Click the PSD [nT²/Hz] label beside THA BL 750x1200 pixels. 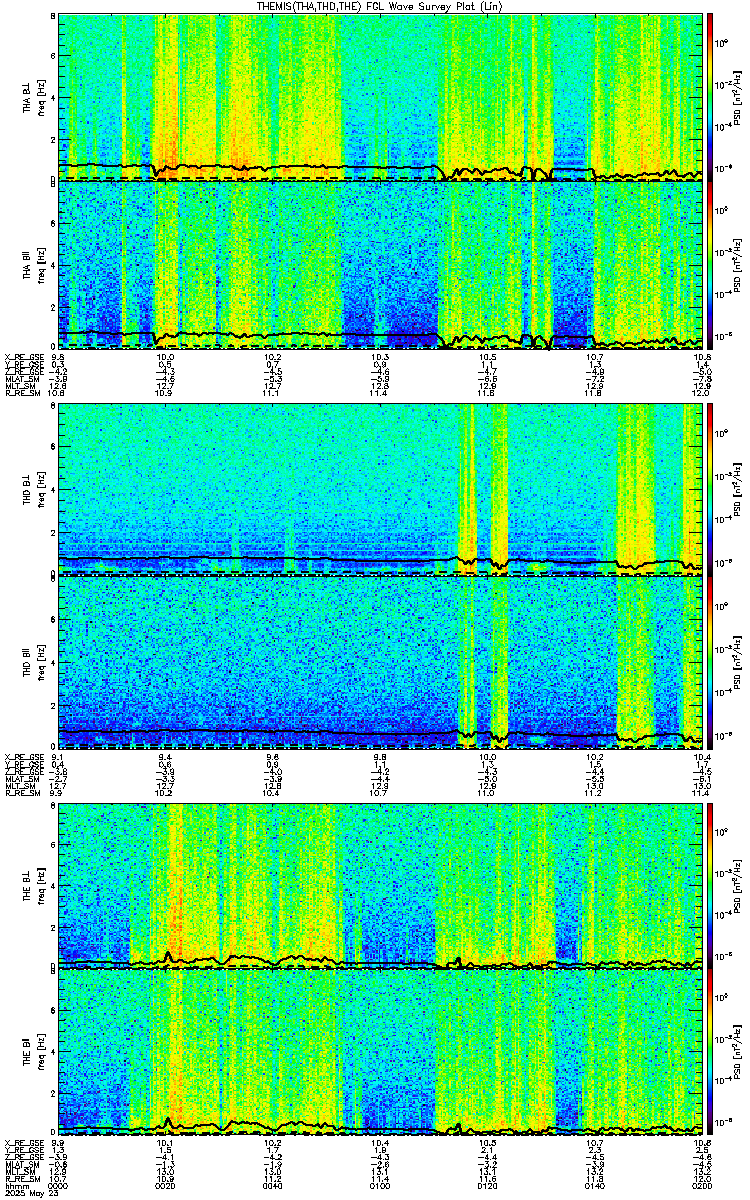click(739, 96)
